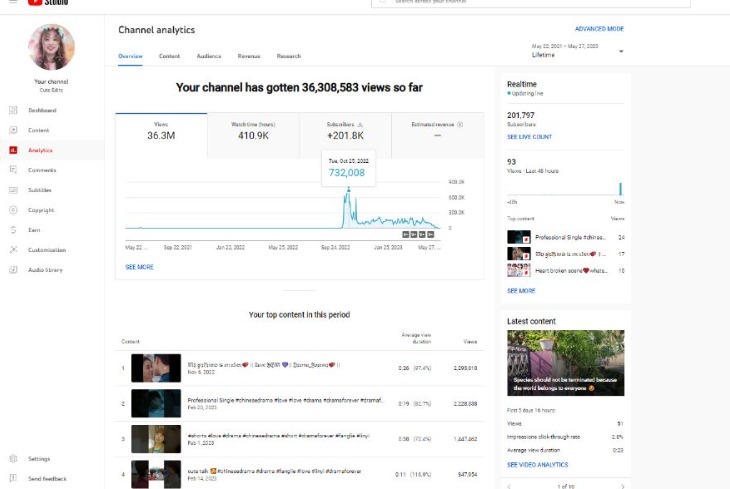Select the Analytics sidebar icon
730x489 pixels.
pos(13,150)
